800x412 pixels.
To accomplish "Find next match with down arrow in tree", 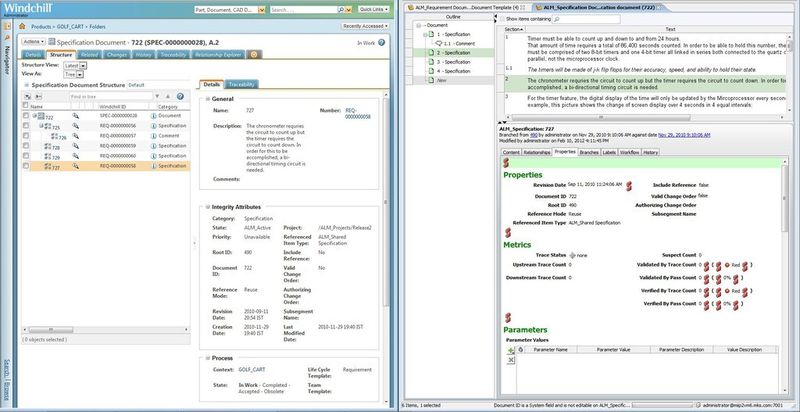I will click(157, 96).
